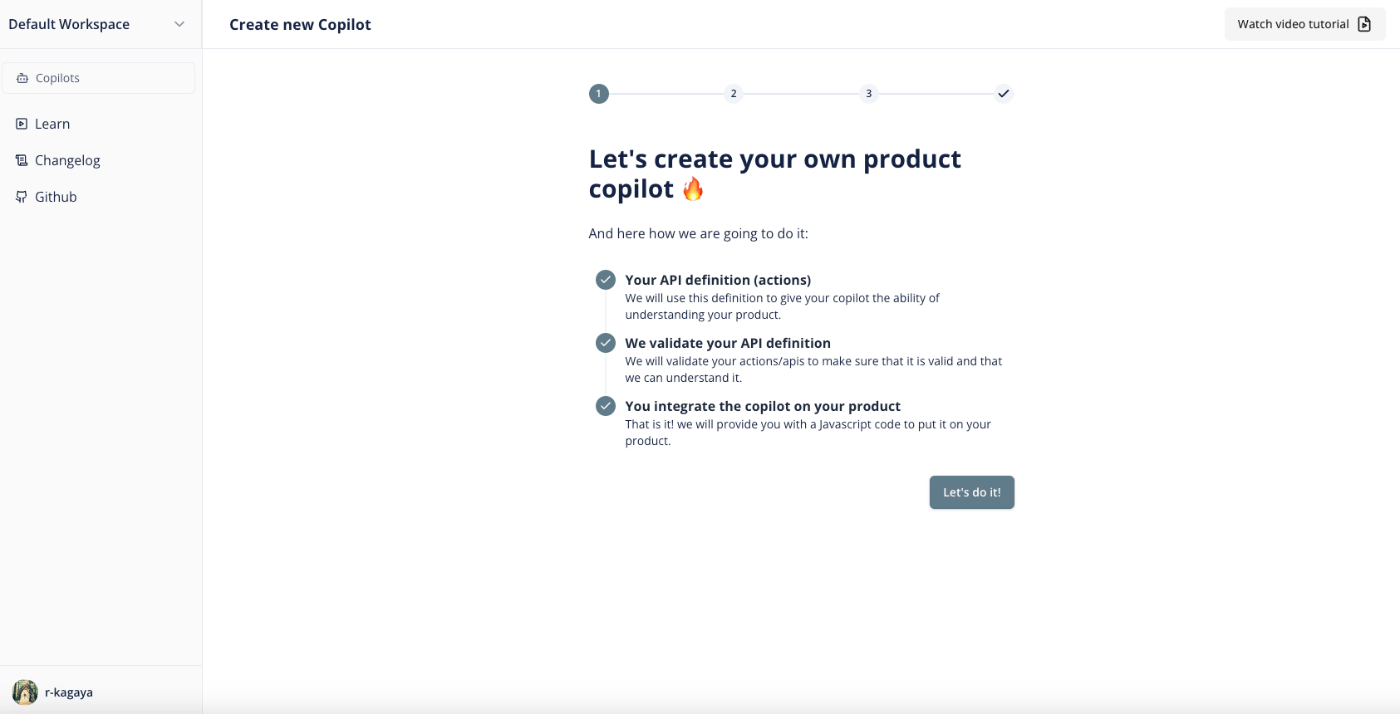Click checkmark beside We validate your API definition
The width and height of the screenshot is (1400, 714).
[x=605, y=343]
